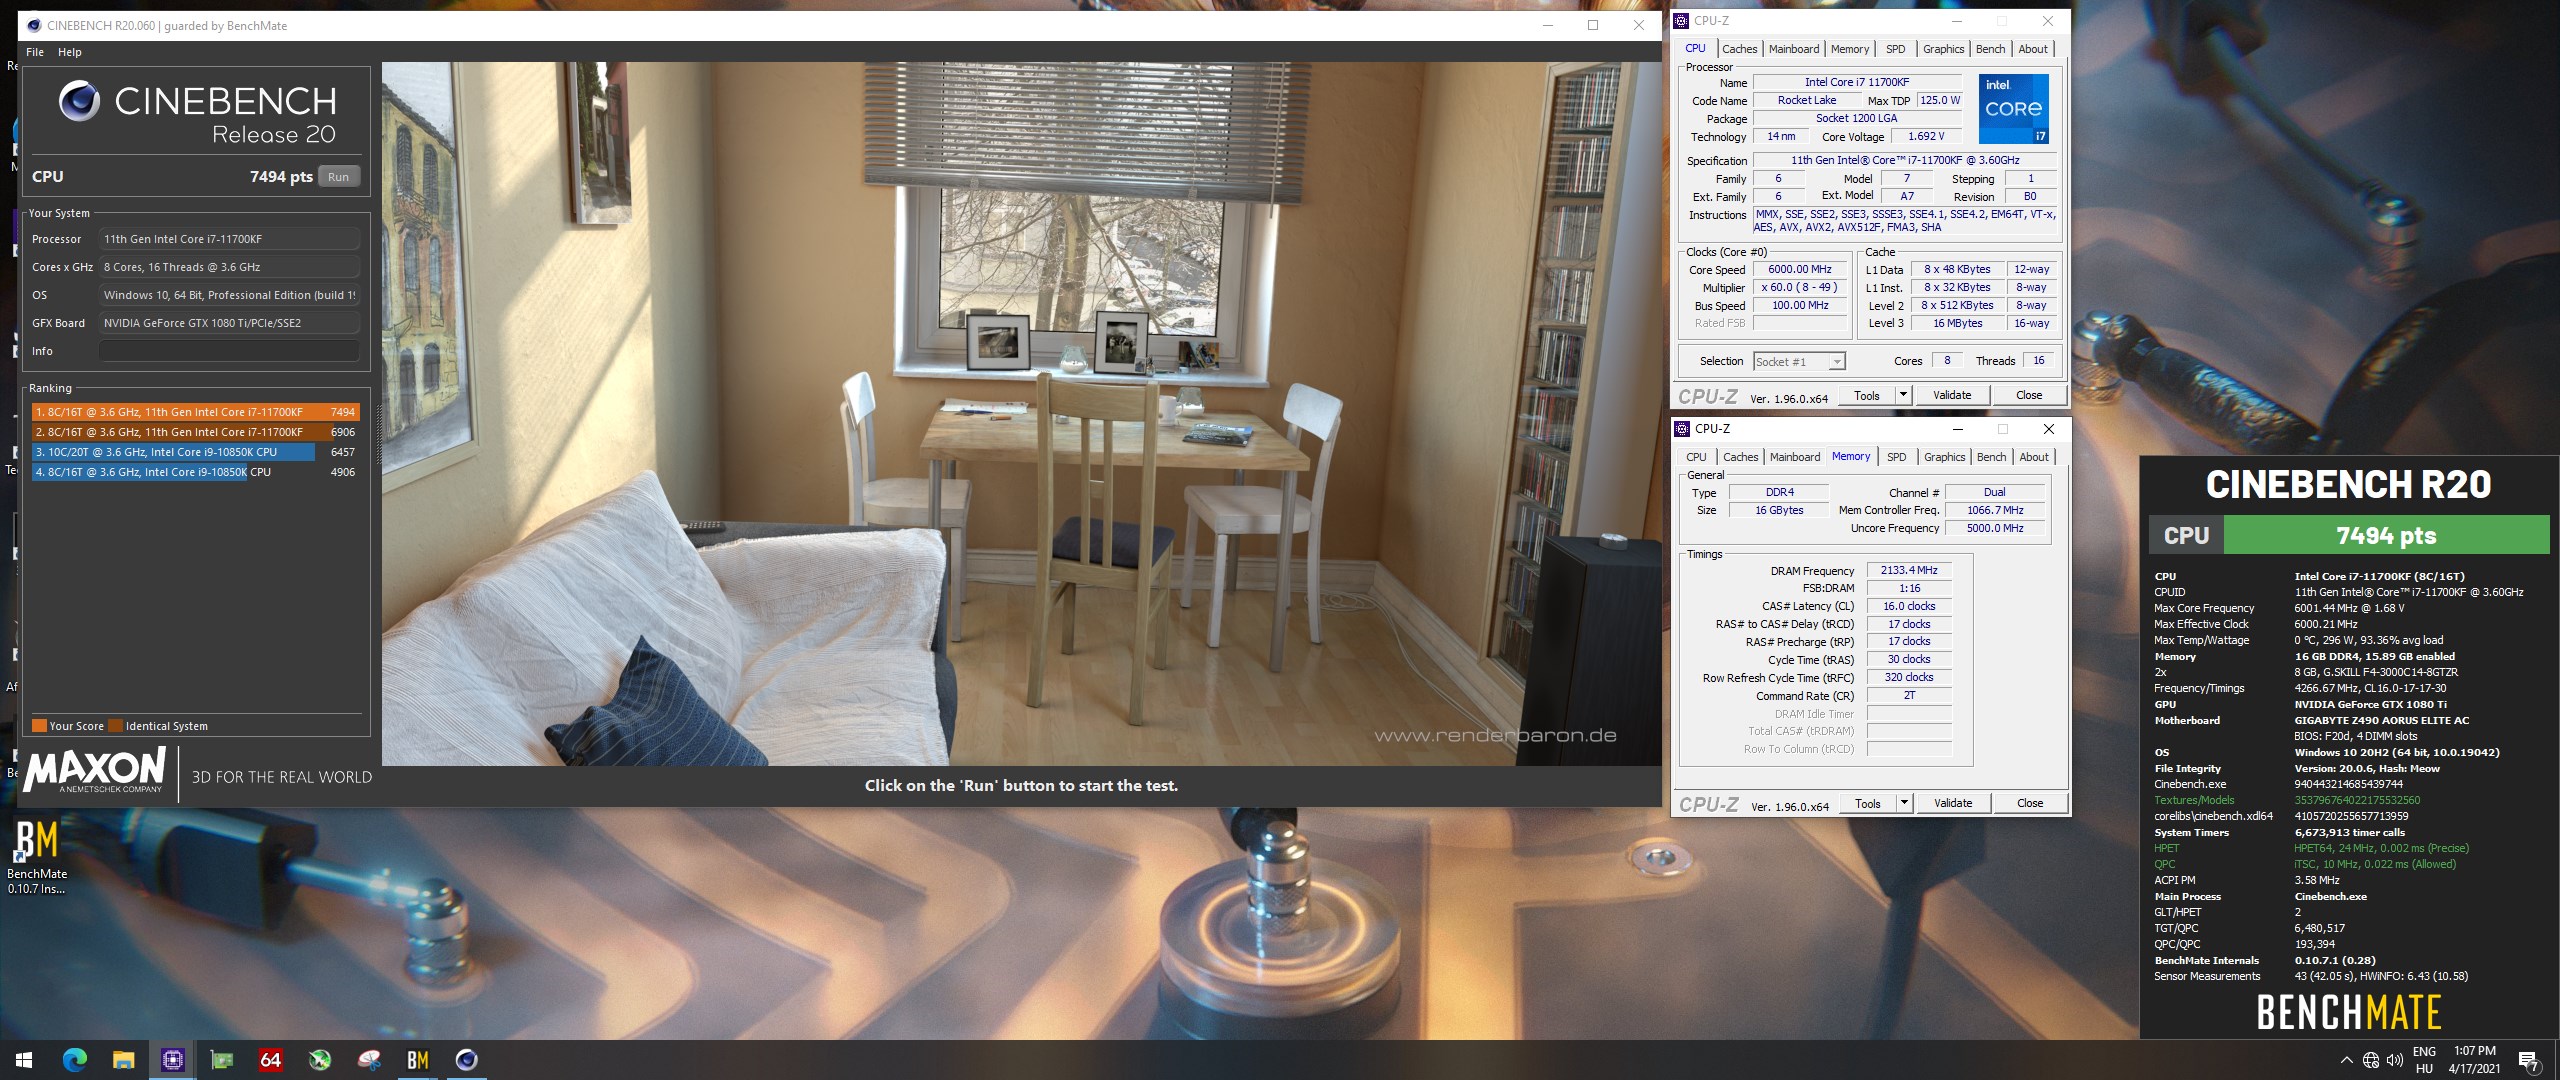Open the ENG HU language switcher
2560x1080 pixels.
pos(2424,1060)
